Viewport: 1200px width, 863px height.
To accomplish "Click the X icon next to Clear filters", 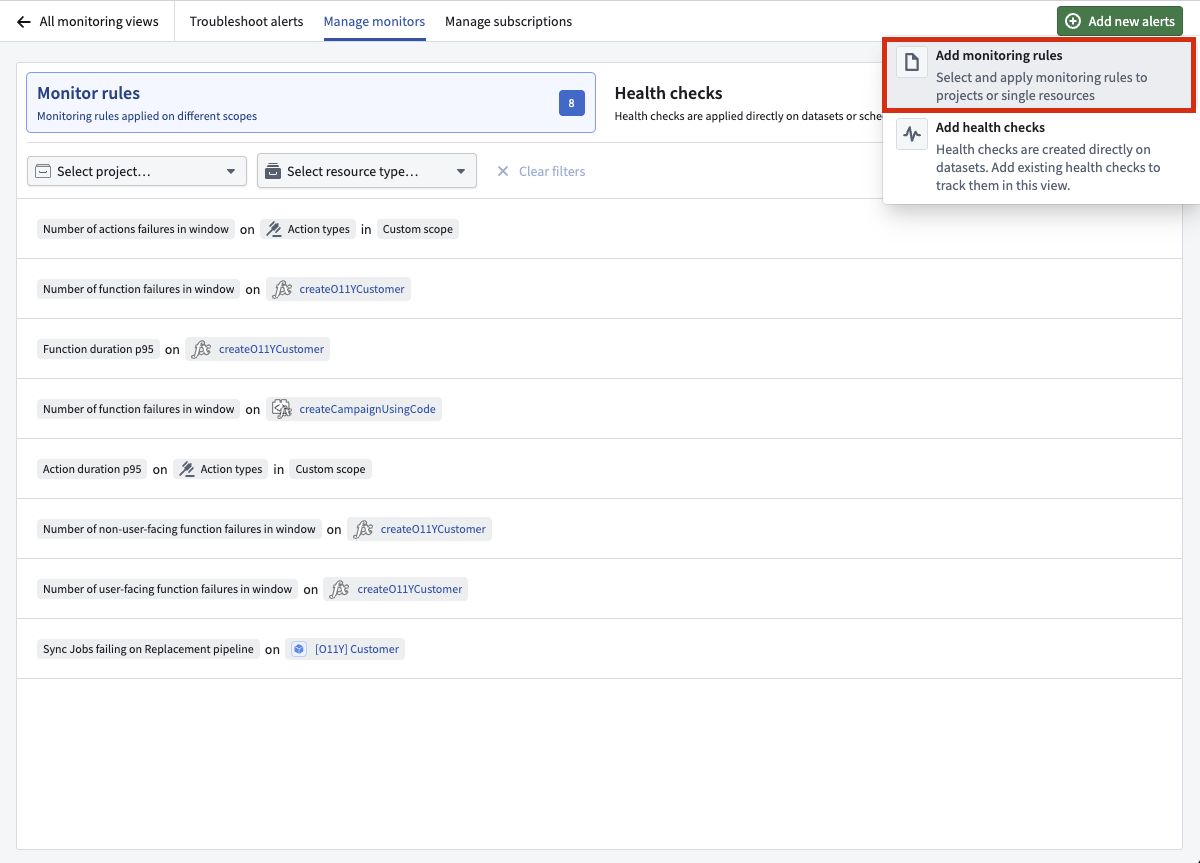I will (x=503, y=170).
